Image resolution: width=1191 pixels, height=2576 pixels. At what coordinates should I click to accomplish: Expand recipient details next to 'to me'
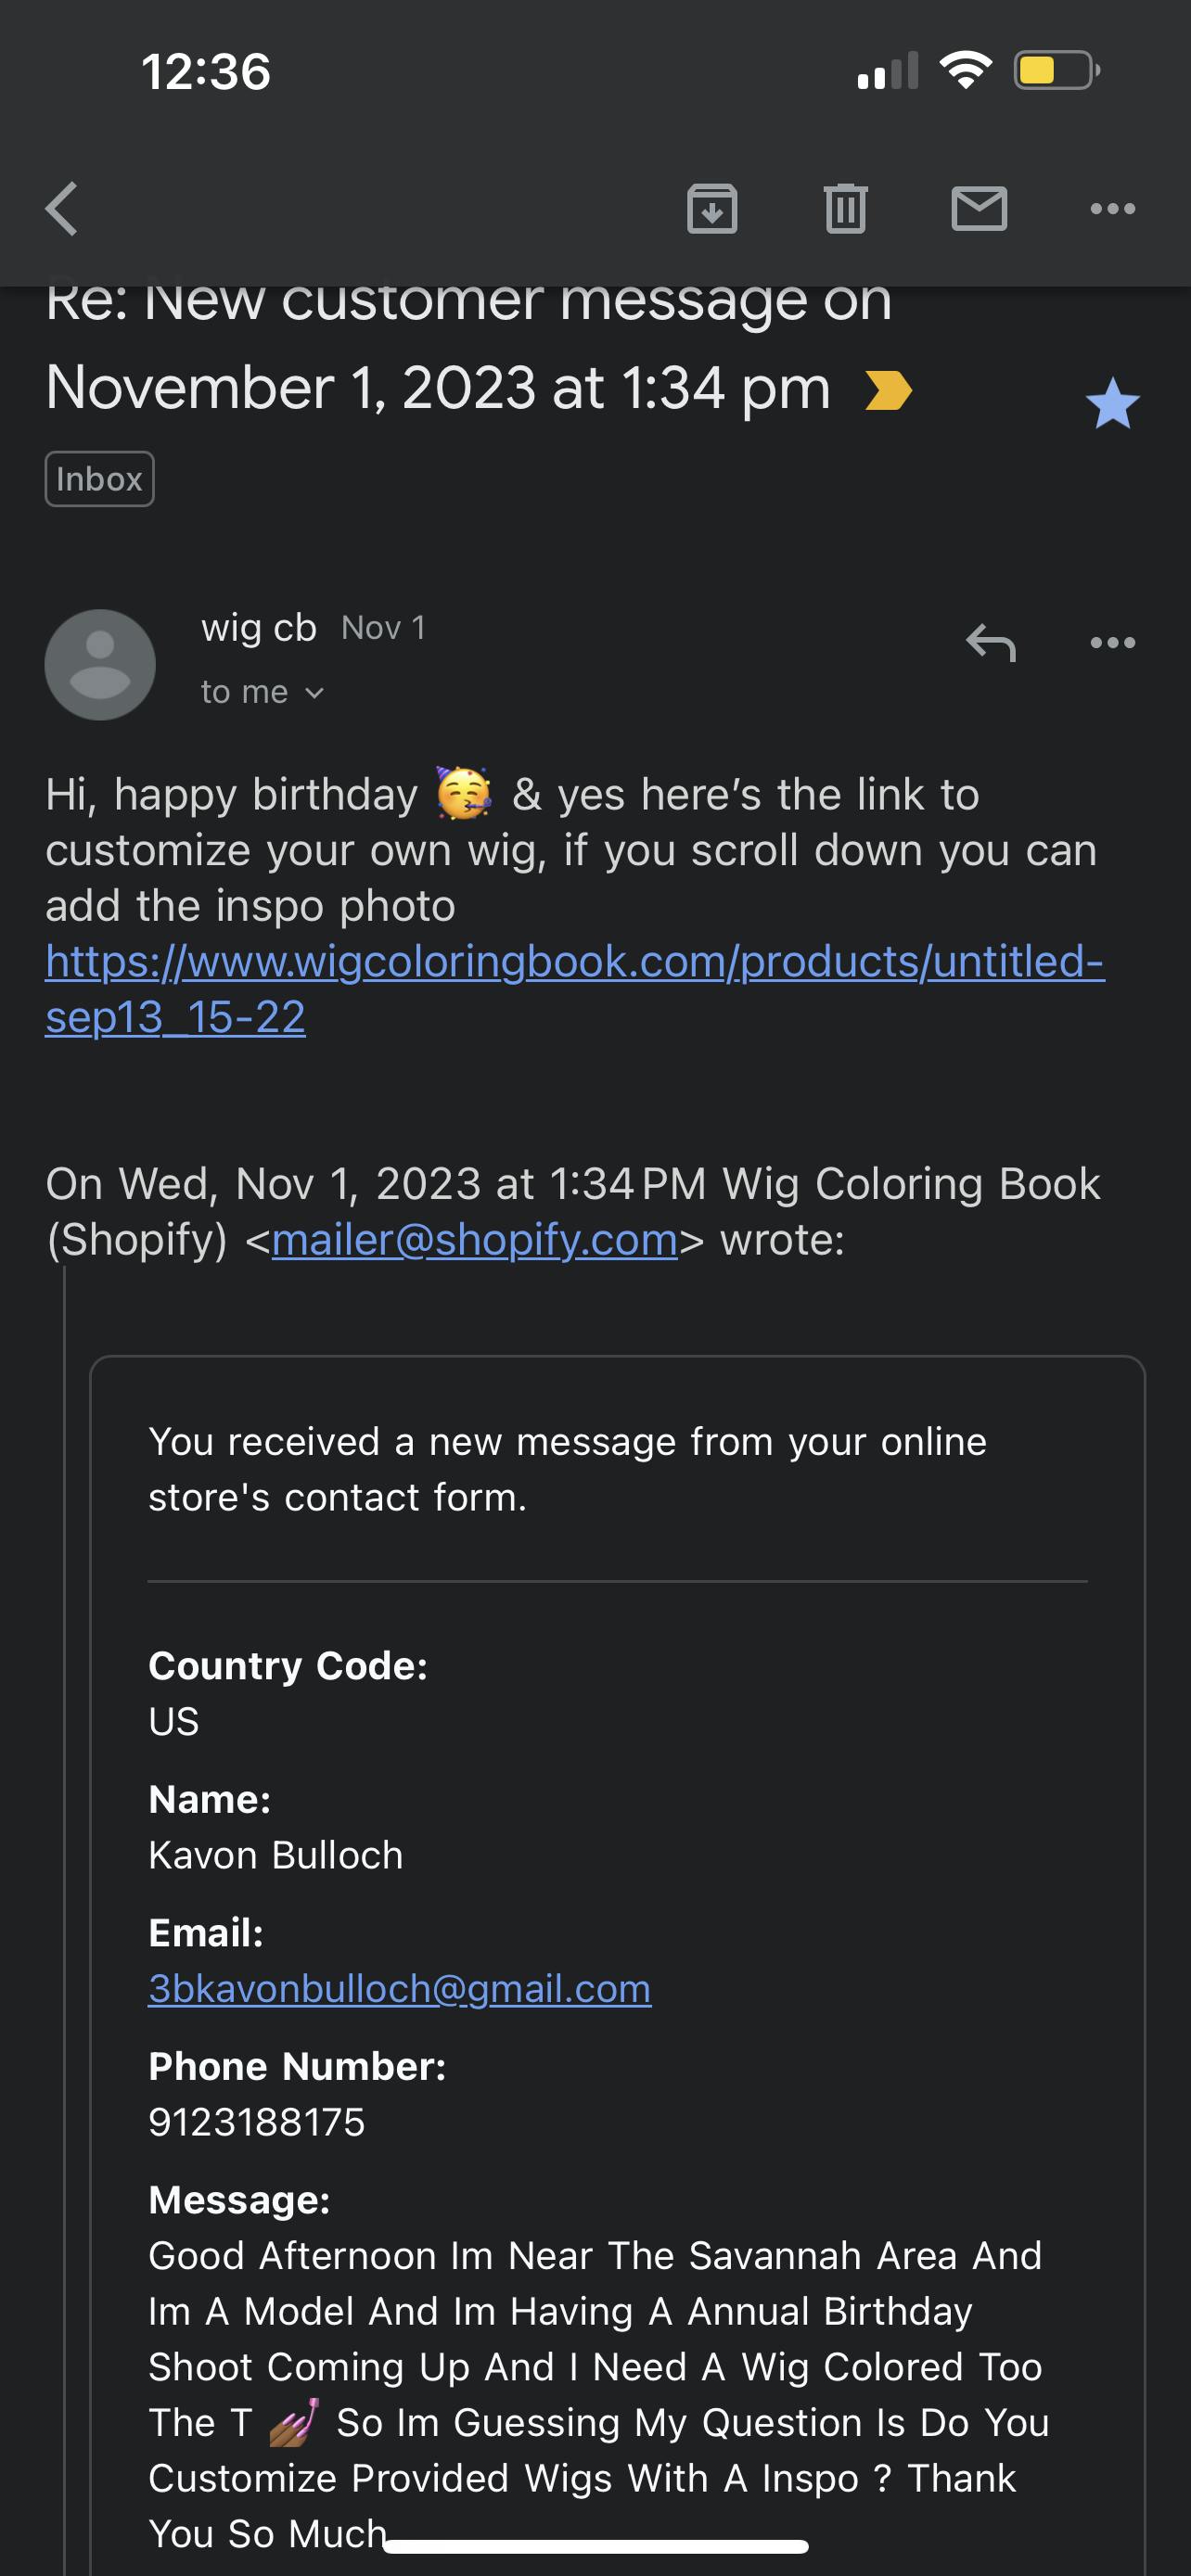[x=314, y=693]
